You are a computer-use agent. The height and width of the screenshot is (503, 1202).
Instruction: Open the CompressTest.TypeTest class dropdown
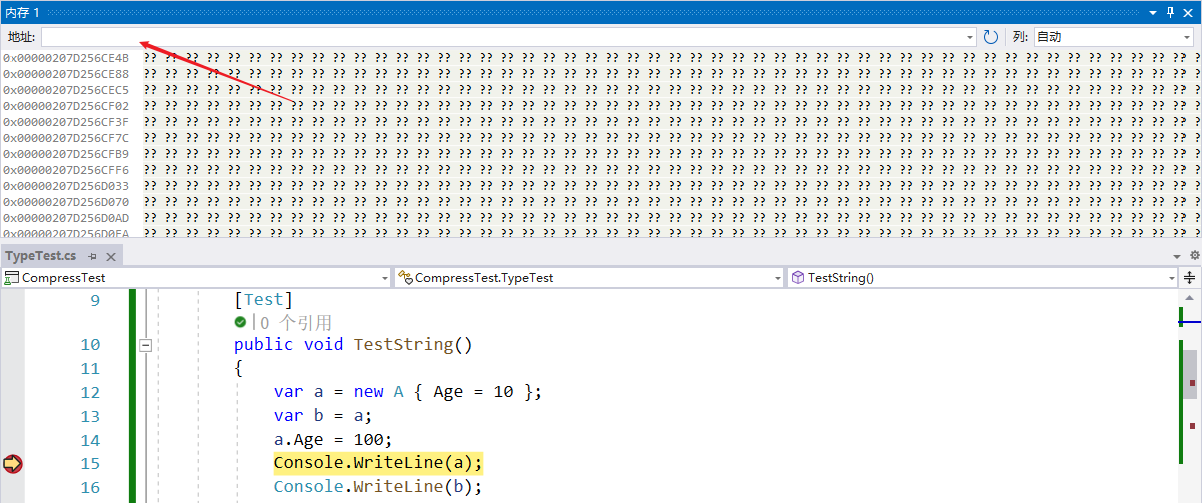tap(588, 278)
